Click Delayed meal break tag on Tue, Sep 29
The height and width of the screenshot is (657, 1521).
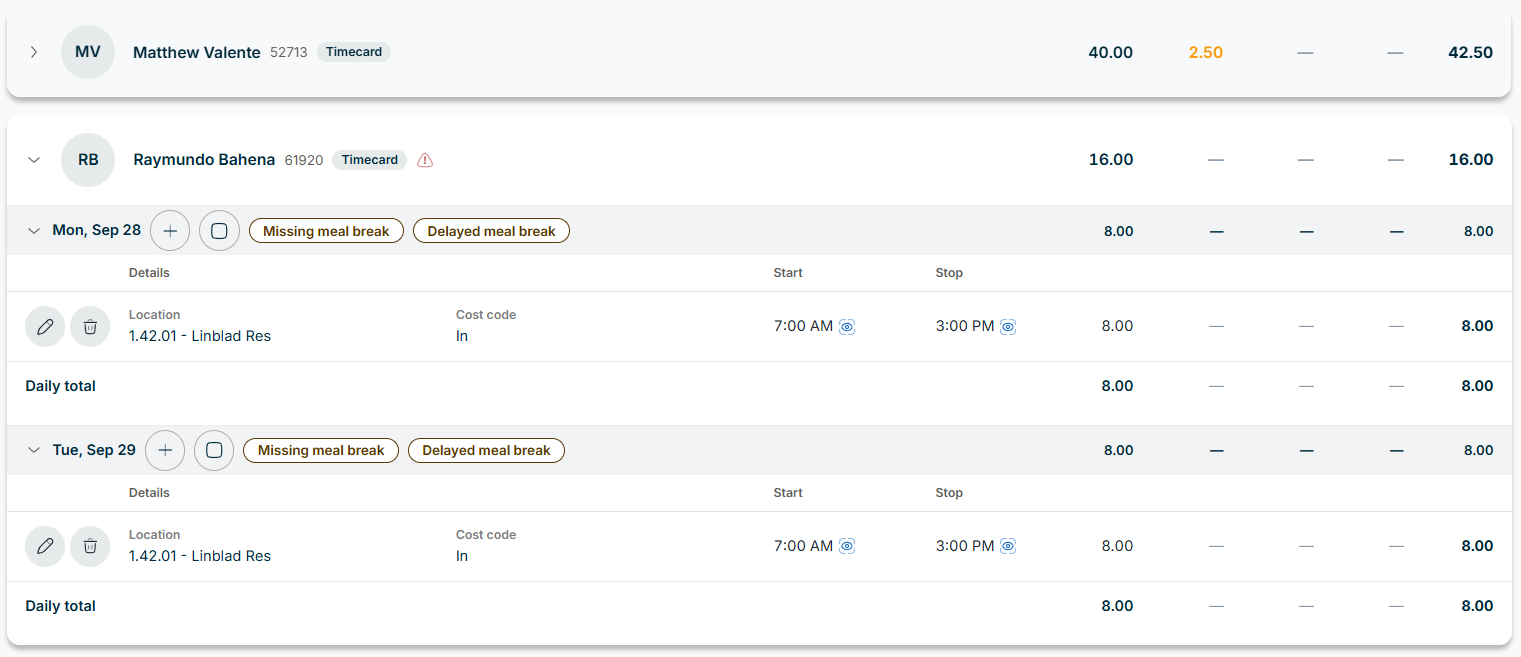486,451
